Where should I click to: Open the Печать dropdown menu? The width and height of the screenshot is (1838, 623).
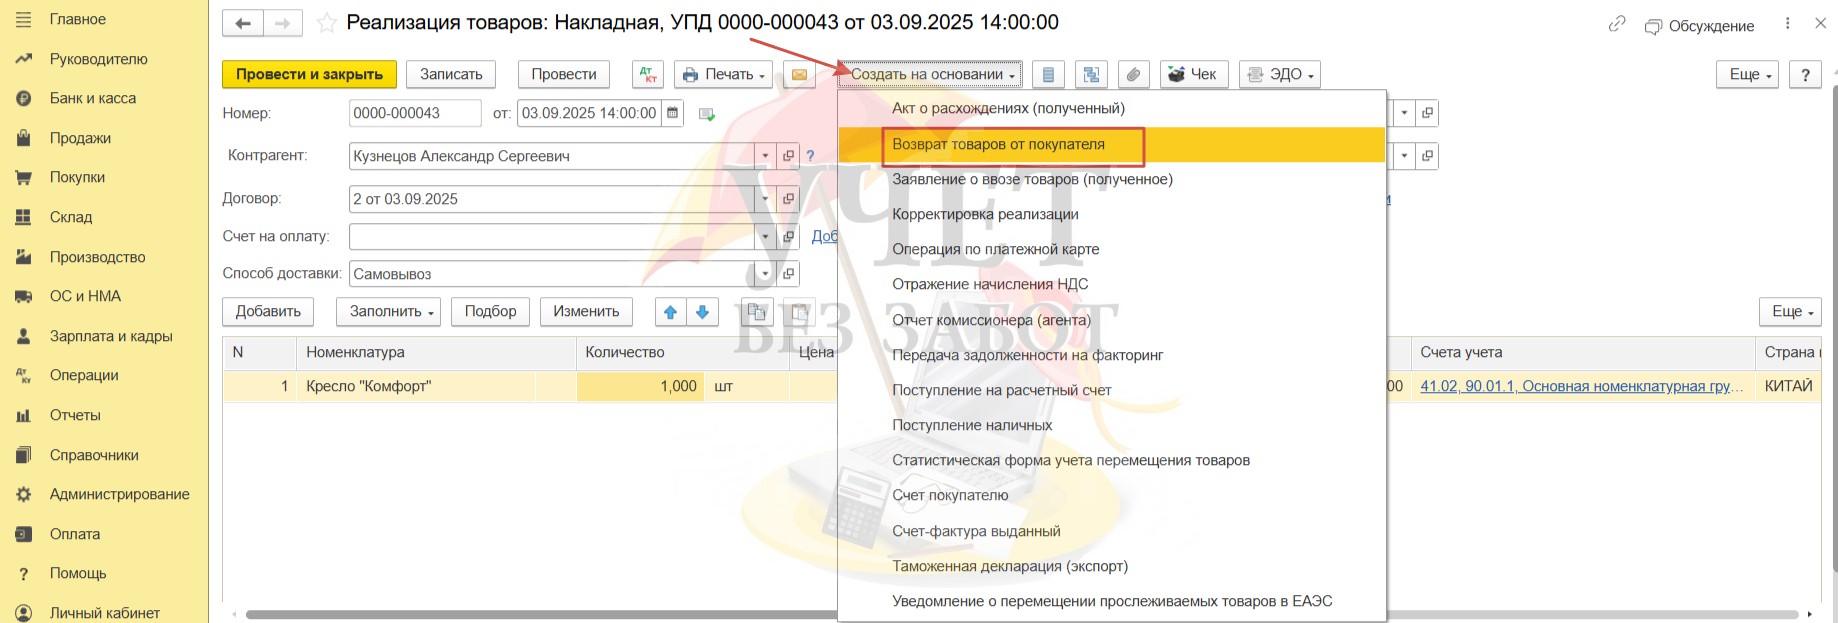click(724, 74)
